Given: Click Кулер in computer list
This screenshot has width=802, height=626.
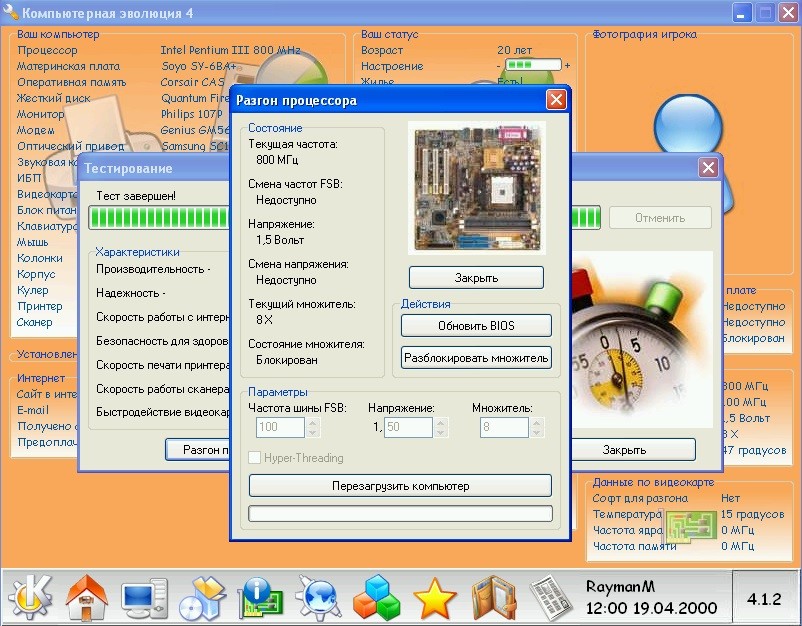Looking at the screenshot, I should pyautogui.click(x=33, y=290).
